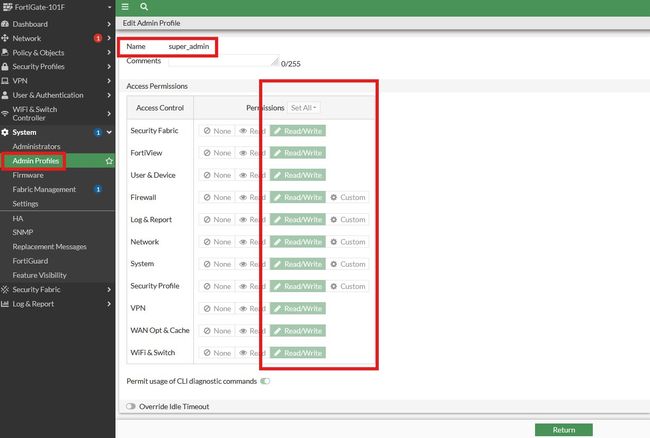Image resolution: width=650 pixels, height=438 pixels.
Task: Set User & Device permission to Read/Write
Action: [x=298, y=175]
